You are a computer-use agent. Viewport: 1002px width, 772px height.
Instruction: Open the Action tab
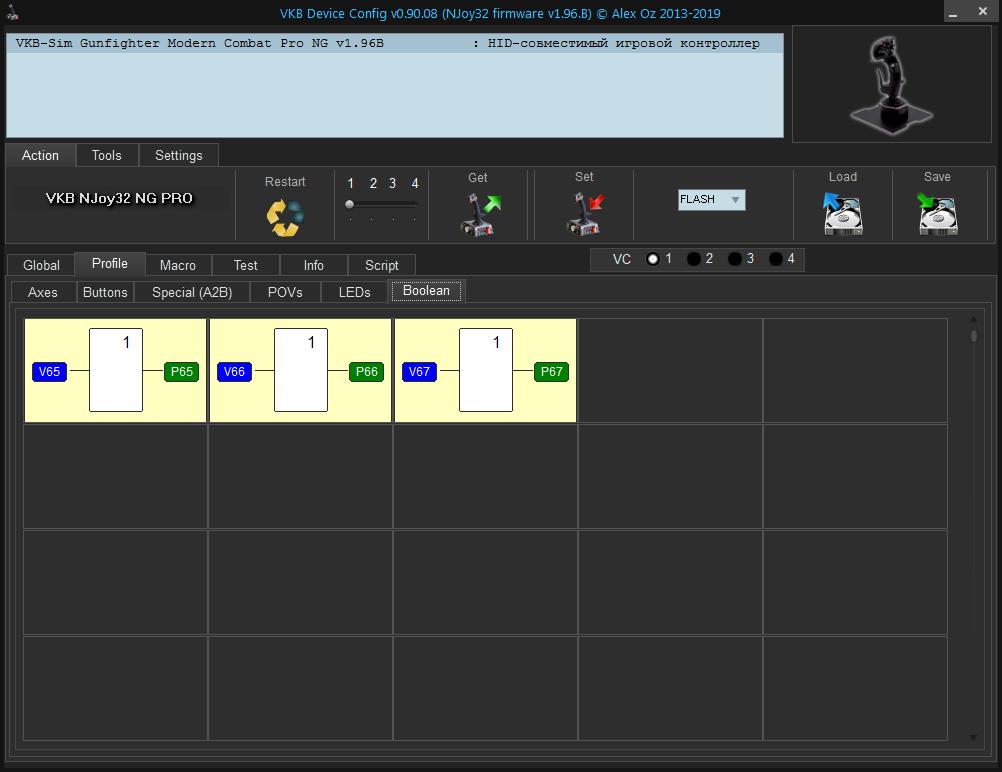(x=40, y=155)
